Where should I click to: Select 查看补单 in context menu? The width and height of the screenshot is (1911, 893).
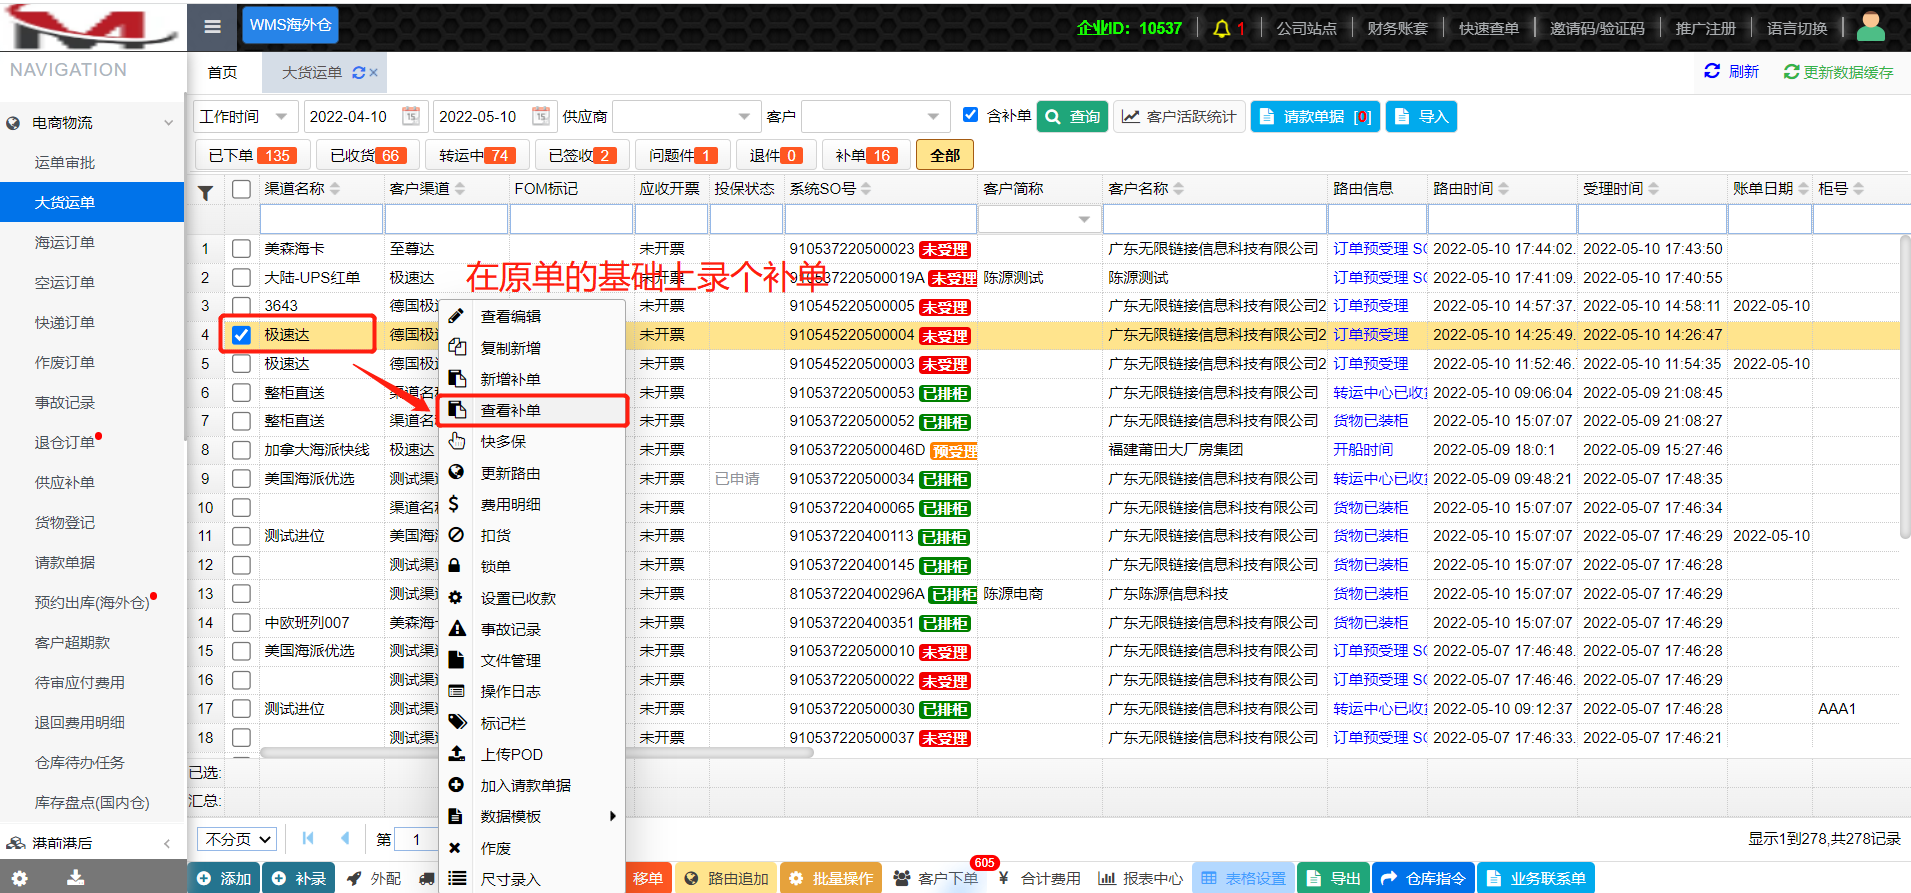510,411
